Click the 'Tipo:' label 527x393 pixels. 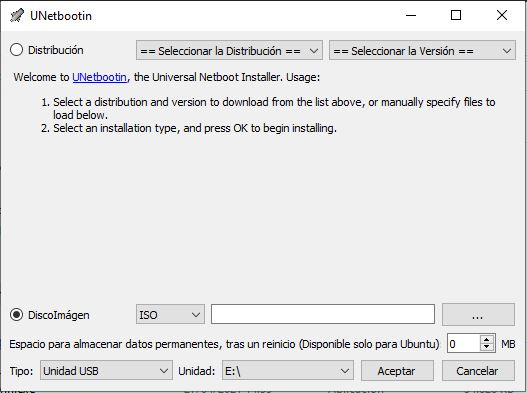[x=22, y=371]
